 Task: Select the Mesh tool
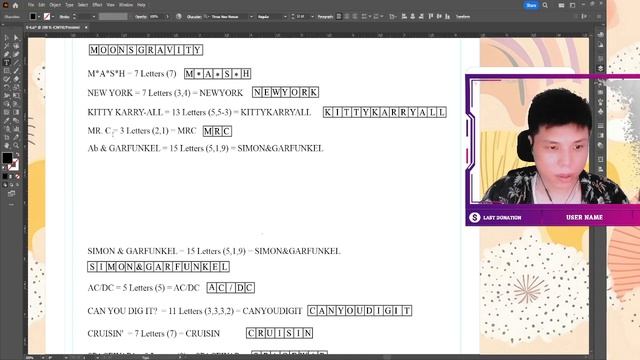tap(7, 112)
